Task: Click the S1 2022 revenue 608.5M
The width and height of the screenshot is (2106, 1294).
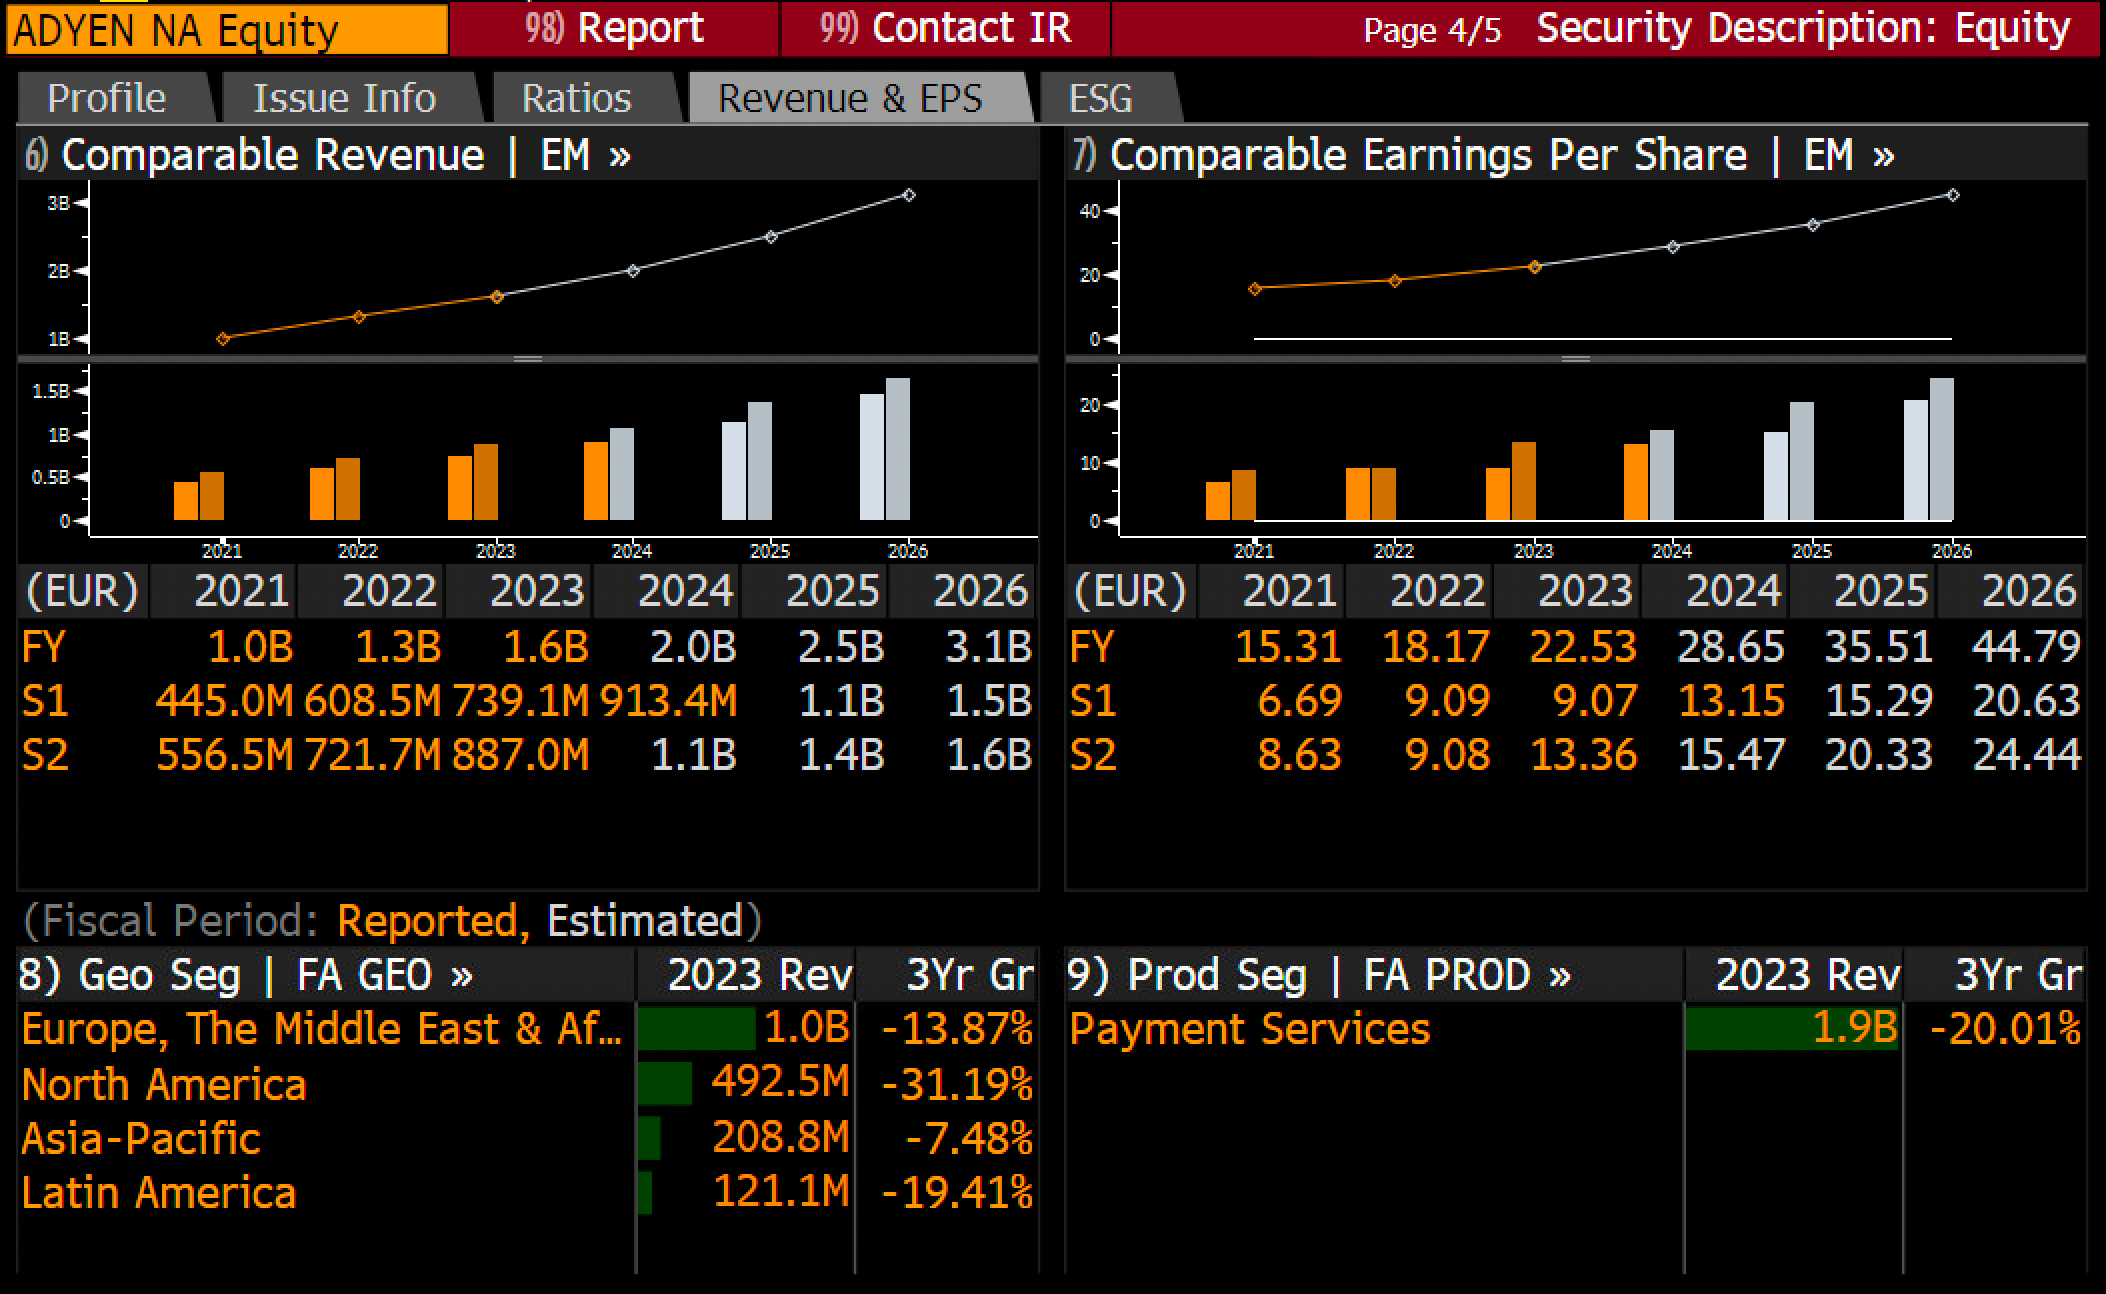Action: pyautogui.click(x=372, y=701)
